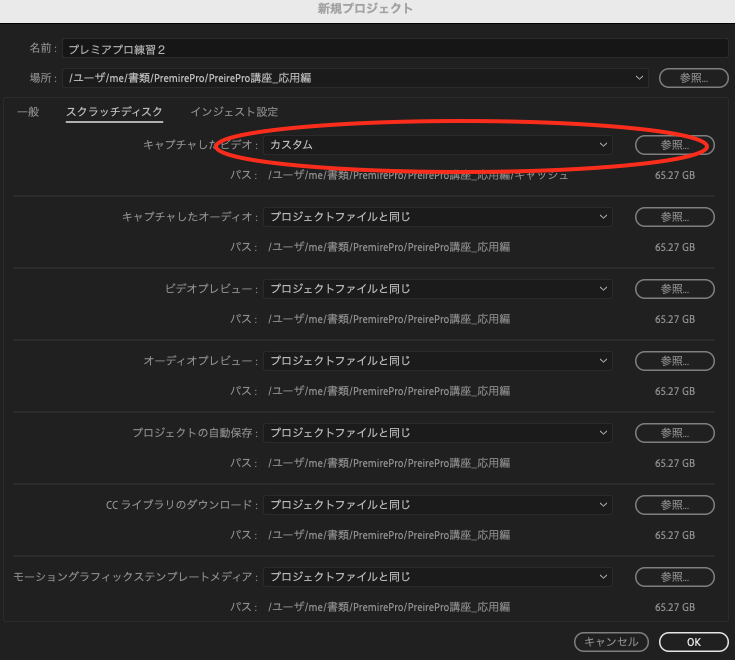
Task: Open the モーショングラフィックステンプレートメディア dropdown
Action: pos(438,577)
